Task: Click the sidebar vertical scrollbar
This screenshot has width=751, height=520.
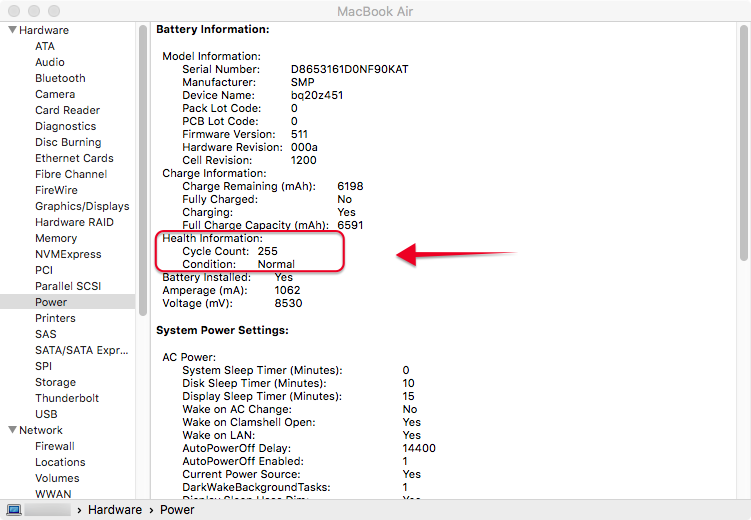Action: (143, 171)
